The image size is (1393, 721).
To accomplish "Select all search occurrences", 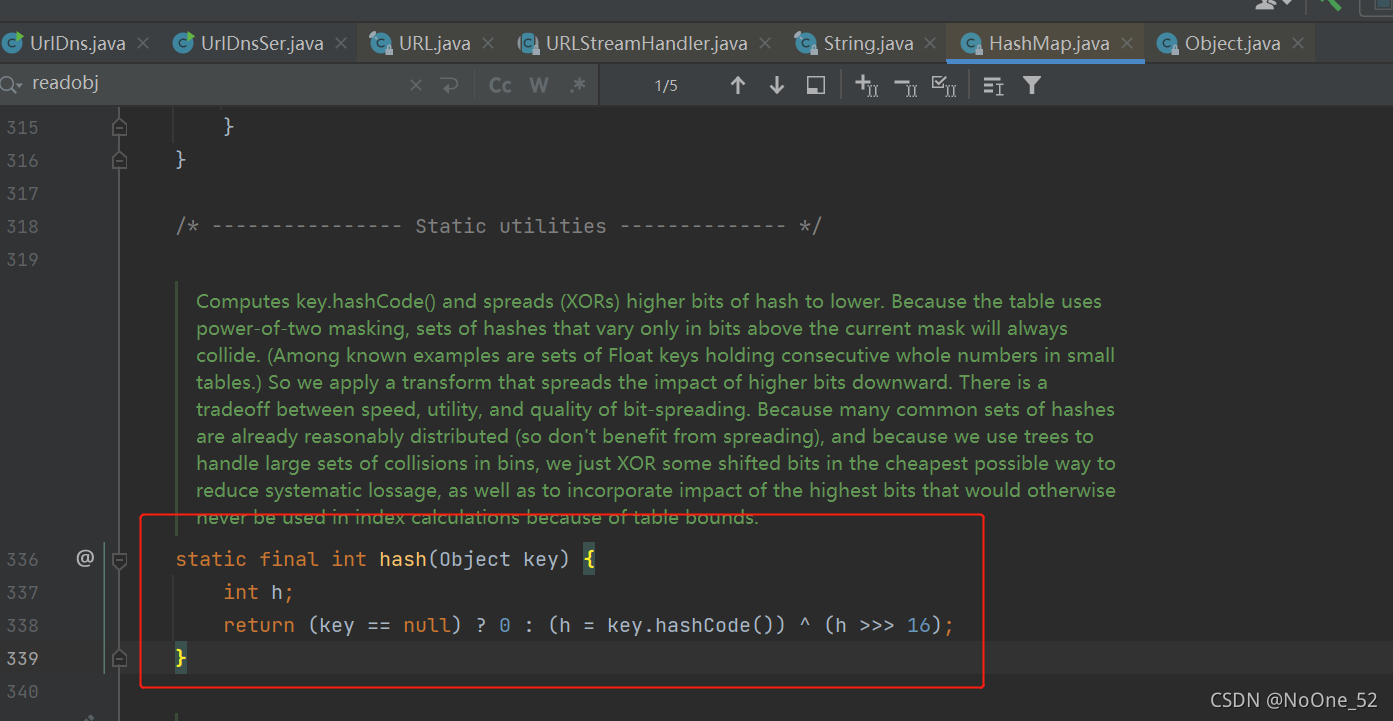I will pos(943,86).
